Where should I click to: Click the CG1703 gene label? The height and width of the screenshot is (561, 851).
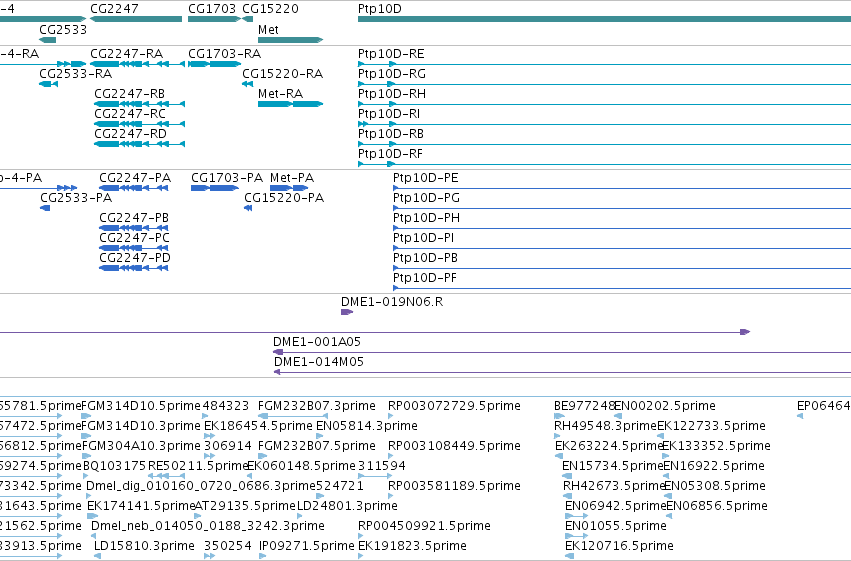pos(212,9)
